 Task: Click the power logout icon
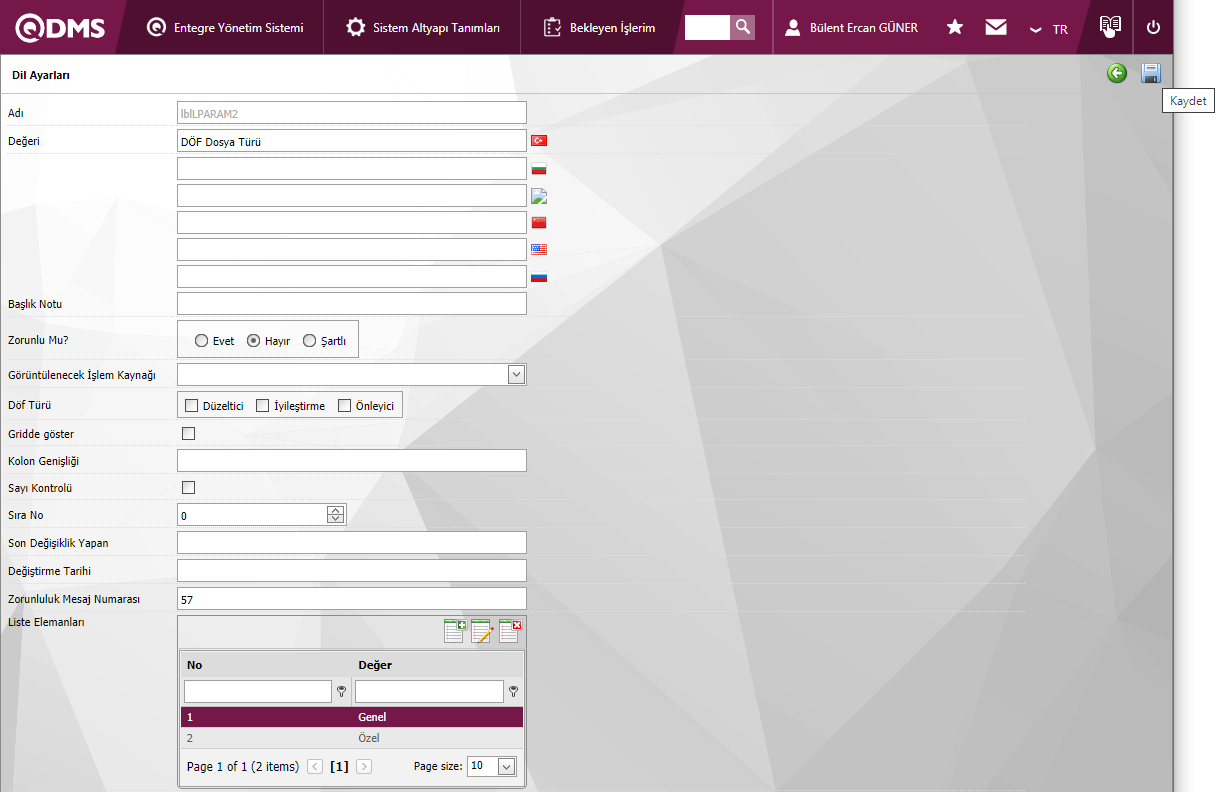1153,27
